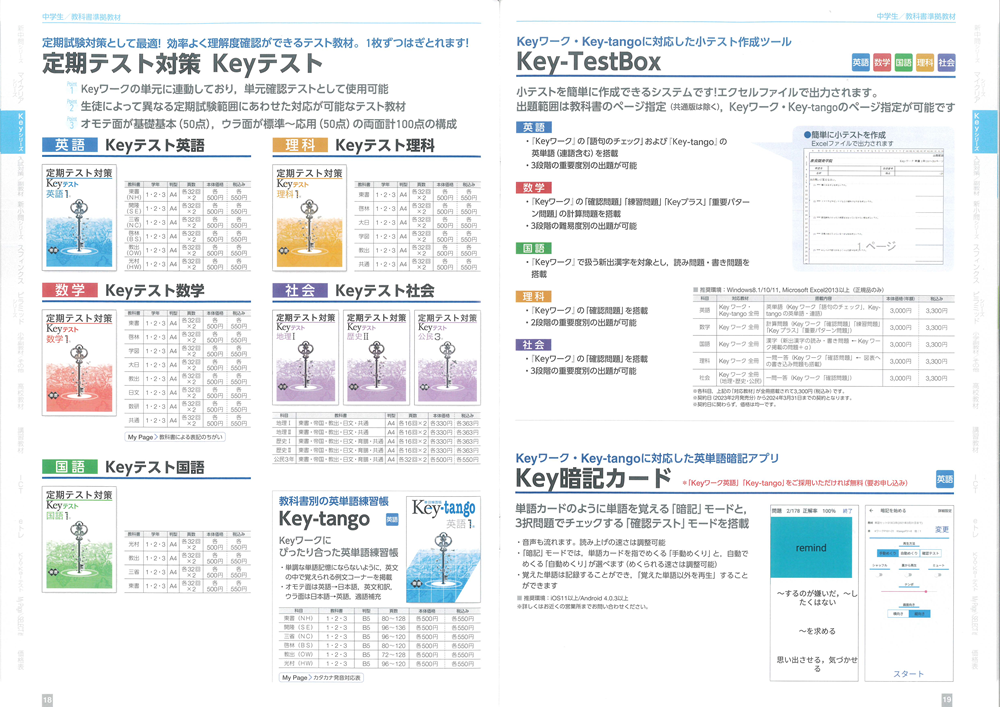Click the 国語 label above the 新出漢字 bullet

pos(534,248)
